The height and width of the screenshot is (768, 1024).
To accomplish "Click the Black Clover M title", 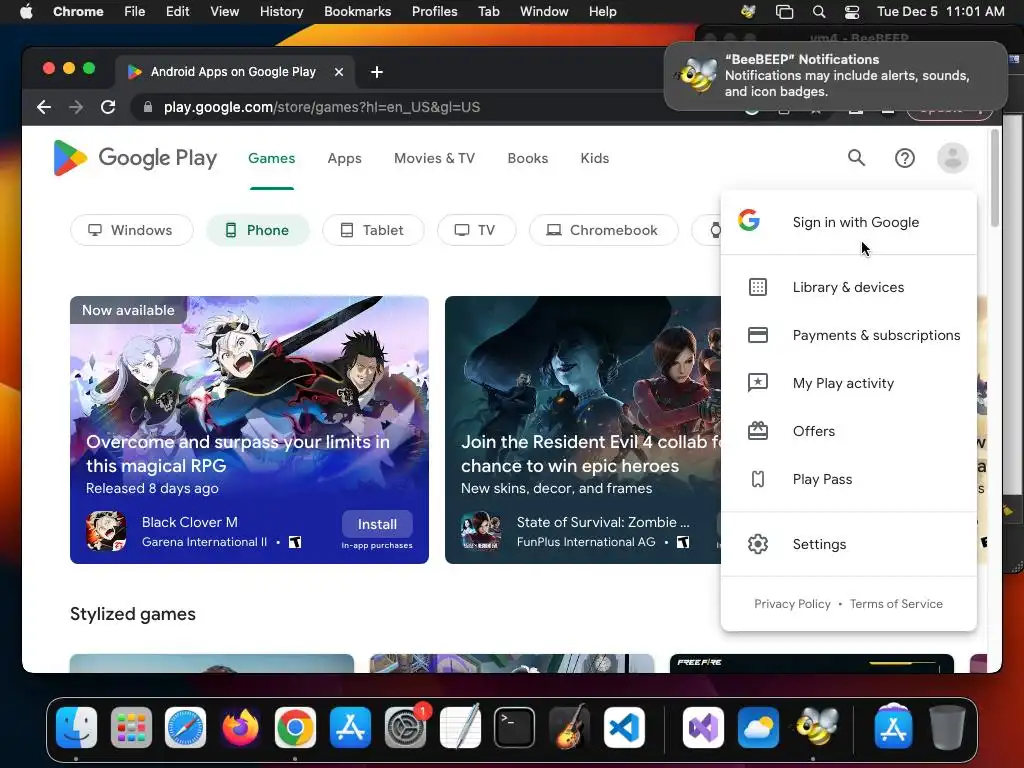I will [189, 522].
